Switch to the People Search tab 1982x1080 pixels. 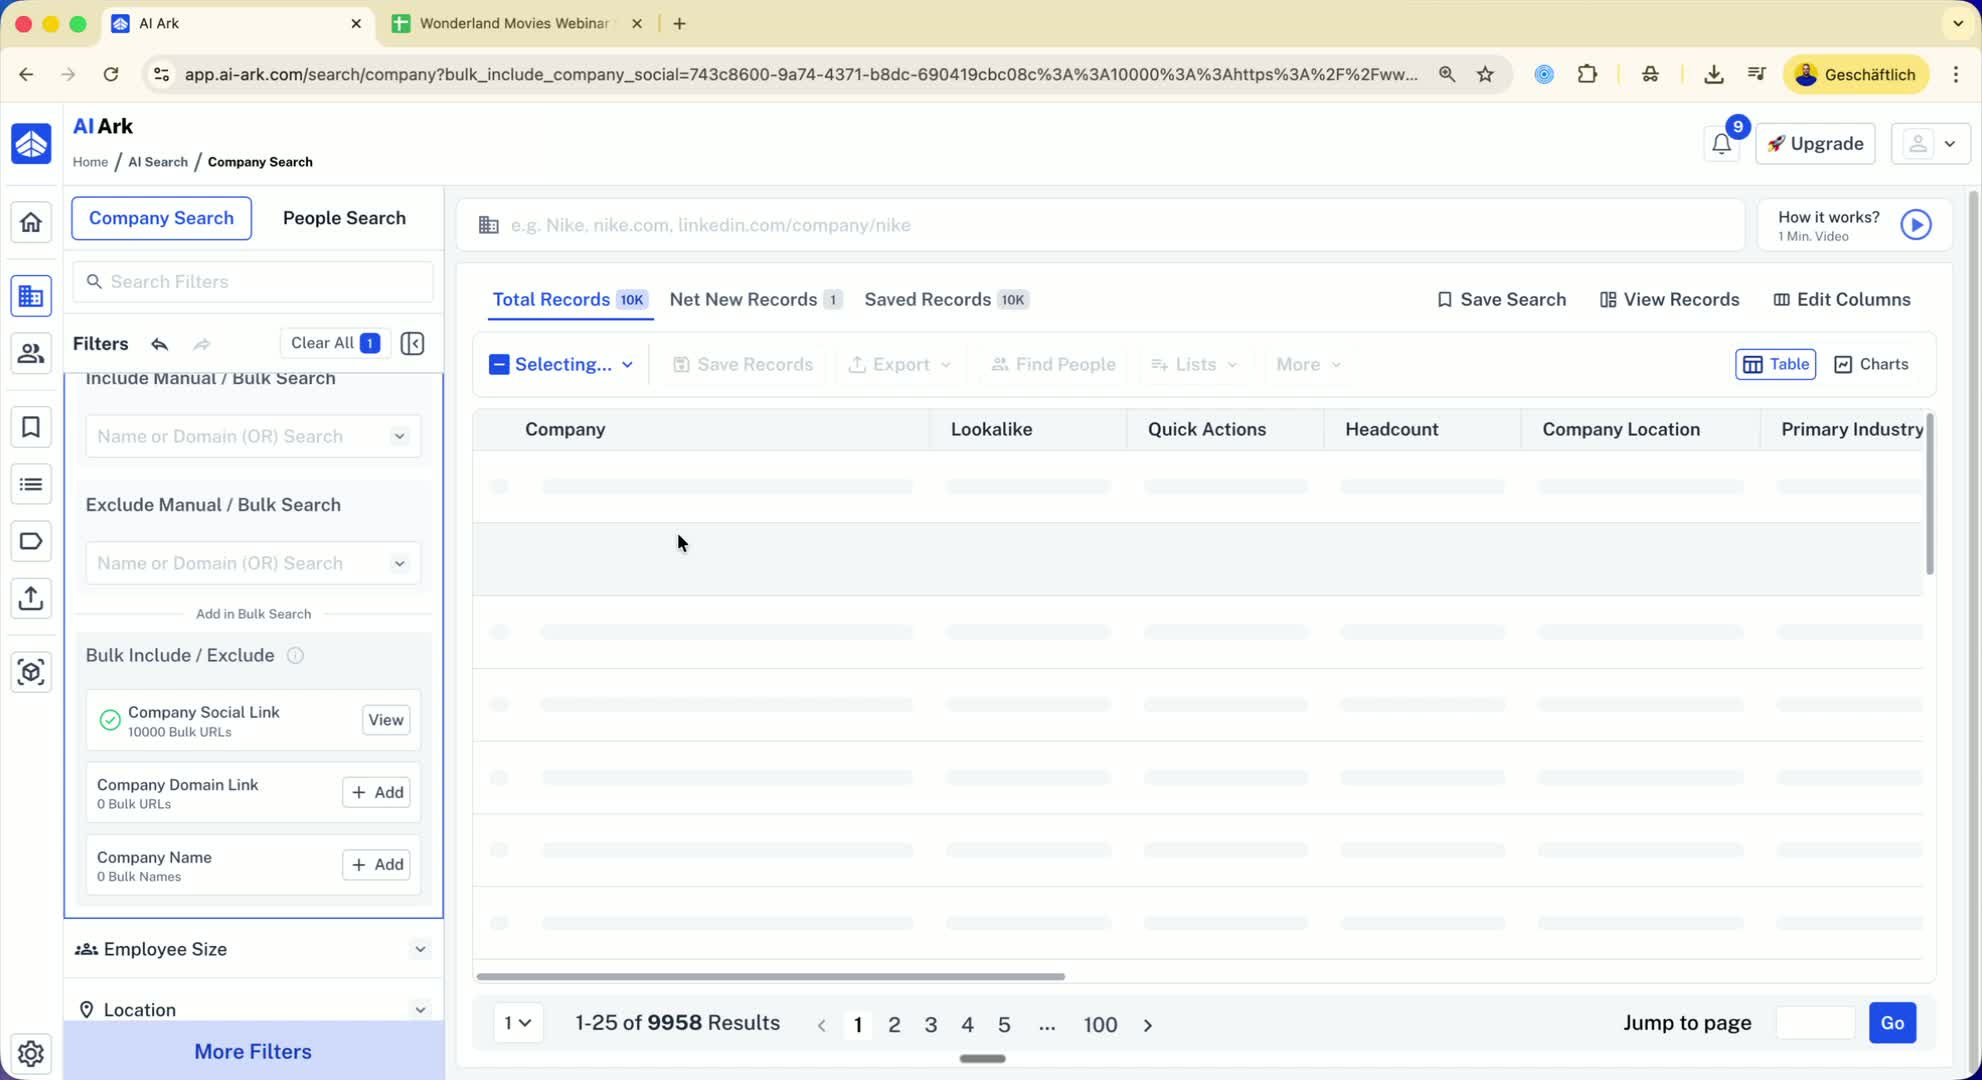click(344, 218)
